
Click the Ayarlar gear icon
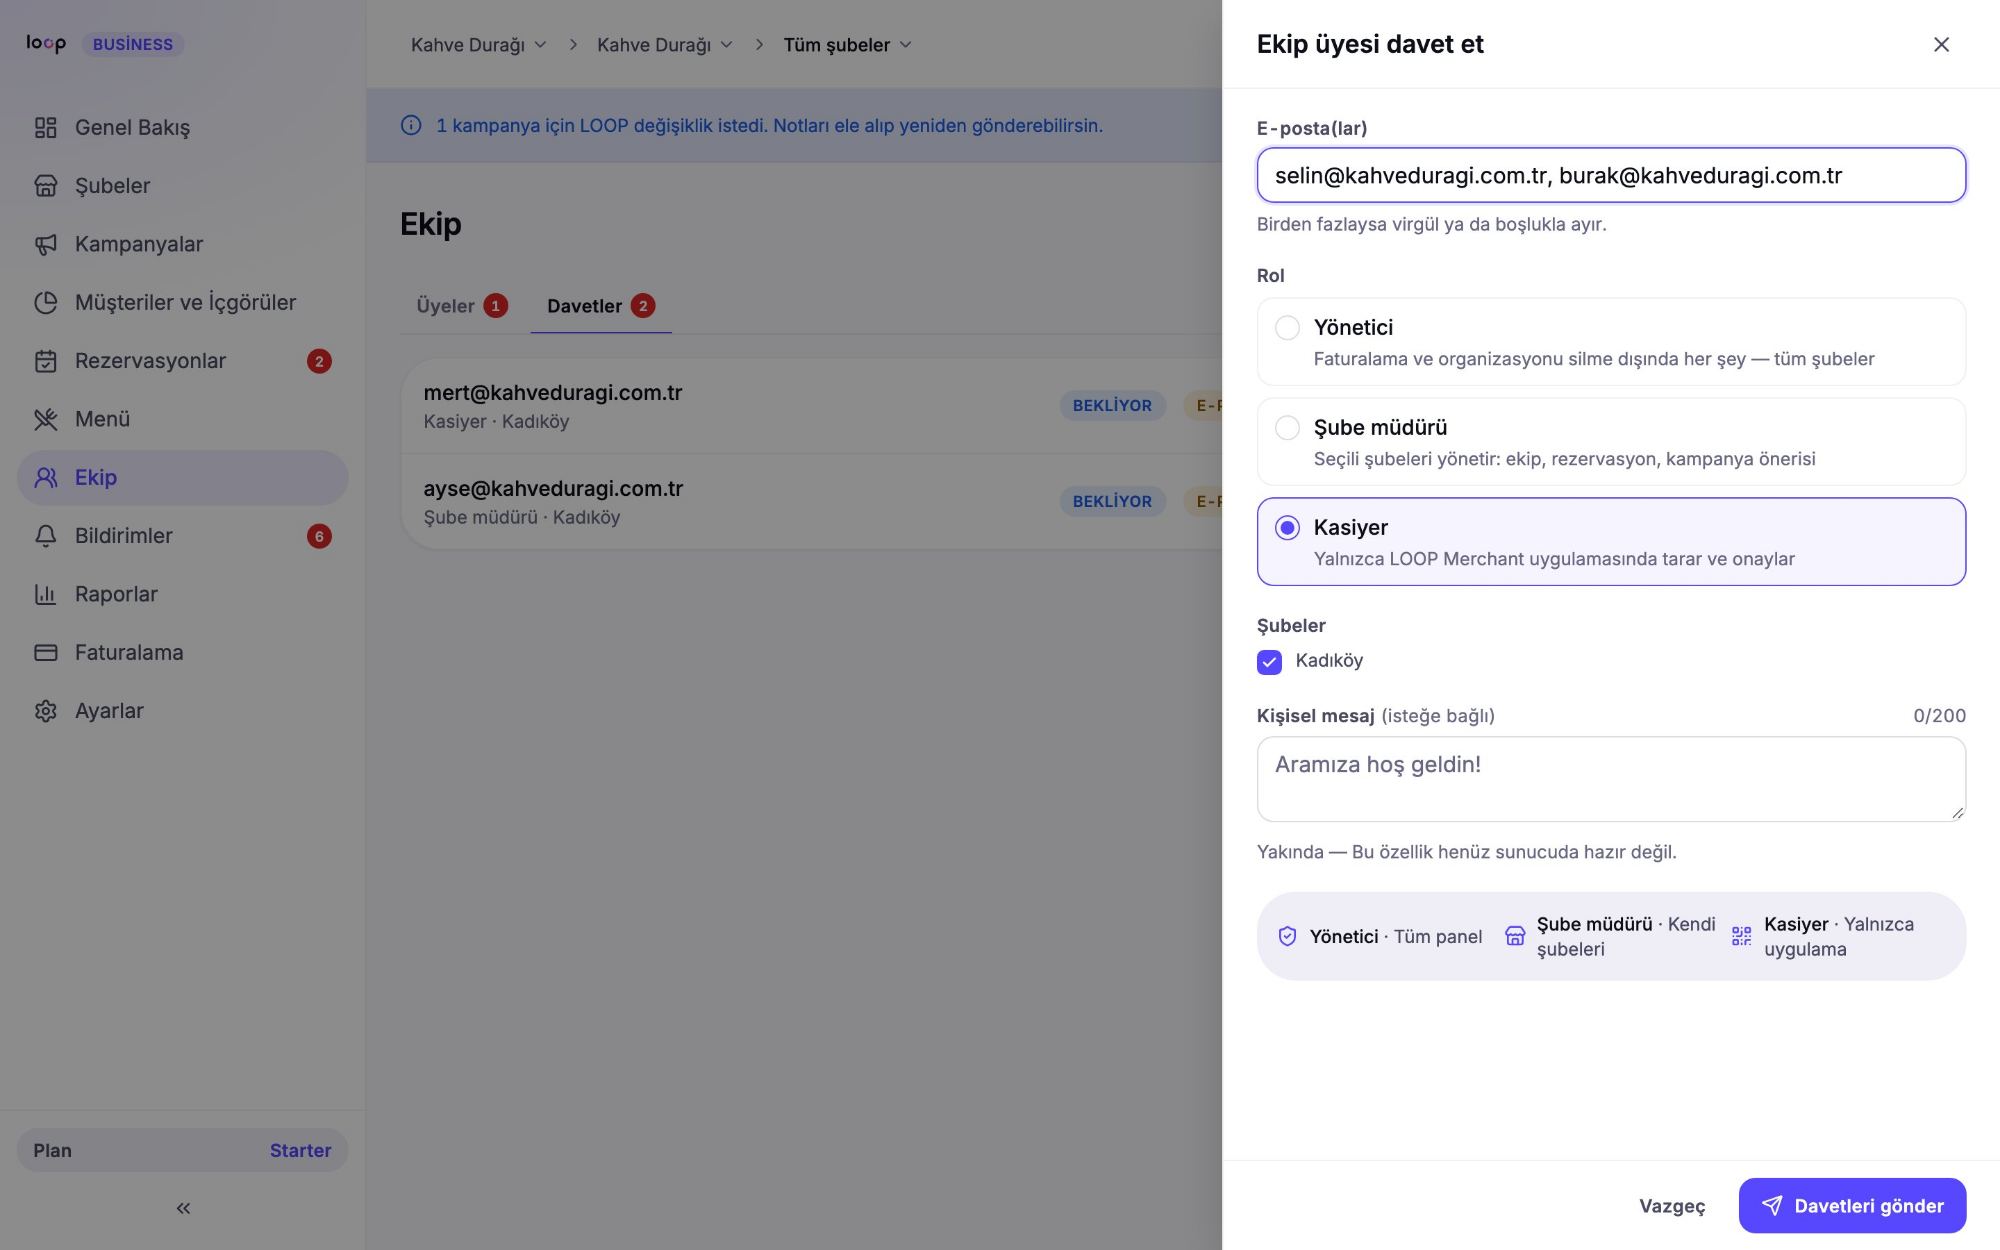coord(46,711)
